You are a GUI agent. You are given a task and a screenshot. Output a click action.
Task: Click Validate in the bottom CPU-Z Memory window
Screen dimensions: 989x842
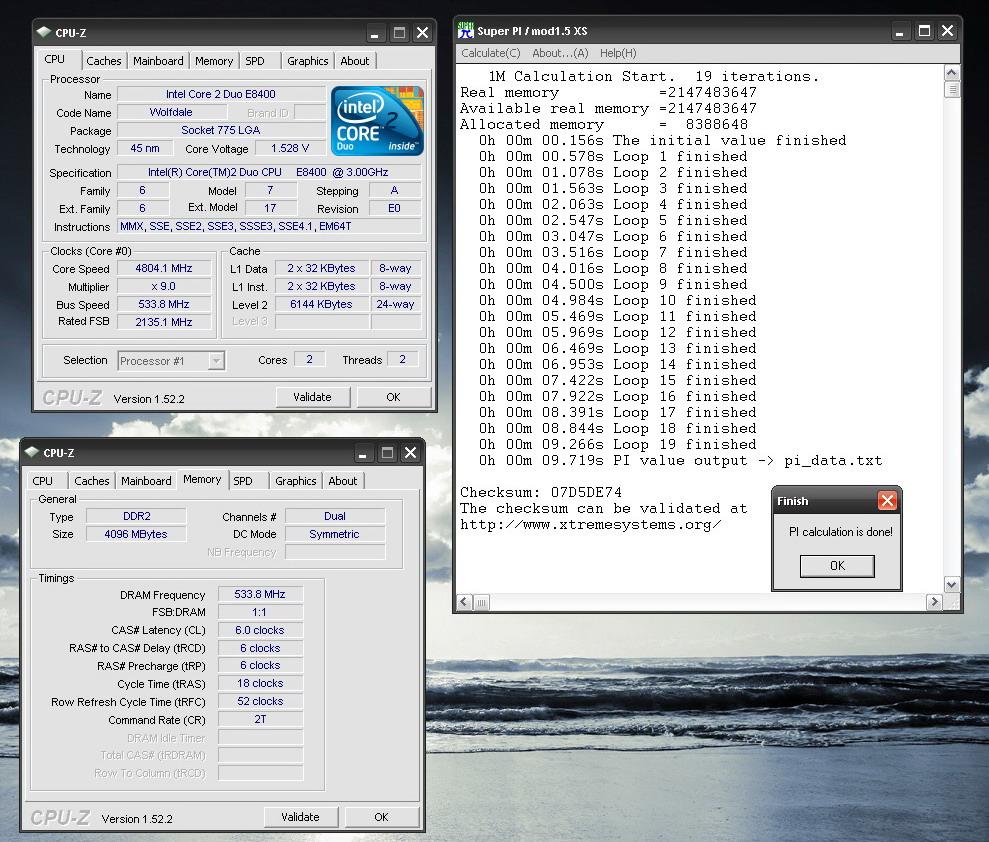[x=300, y=817]
